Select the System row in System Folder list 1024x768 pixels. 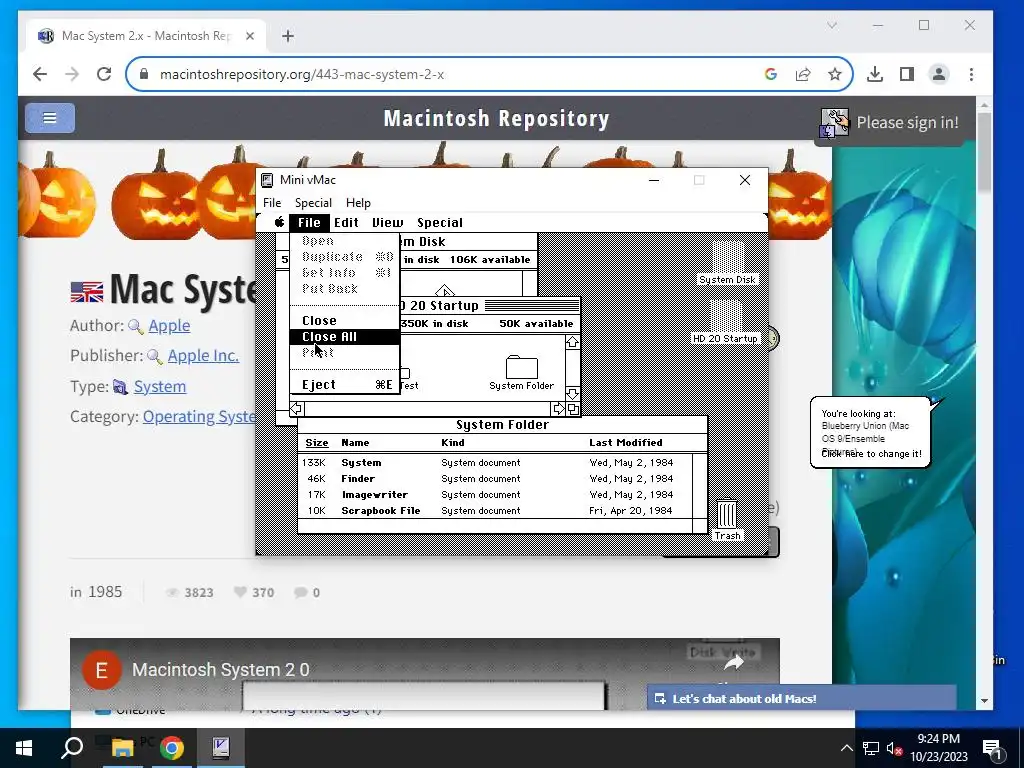[494, 462]
